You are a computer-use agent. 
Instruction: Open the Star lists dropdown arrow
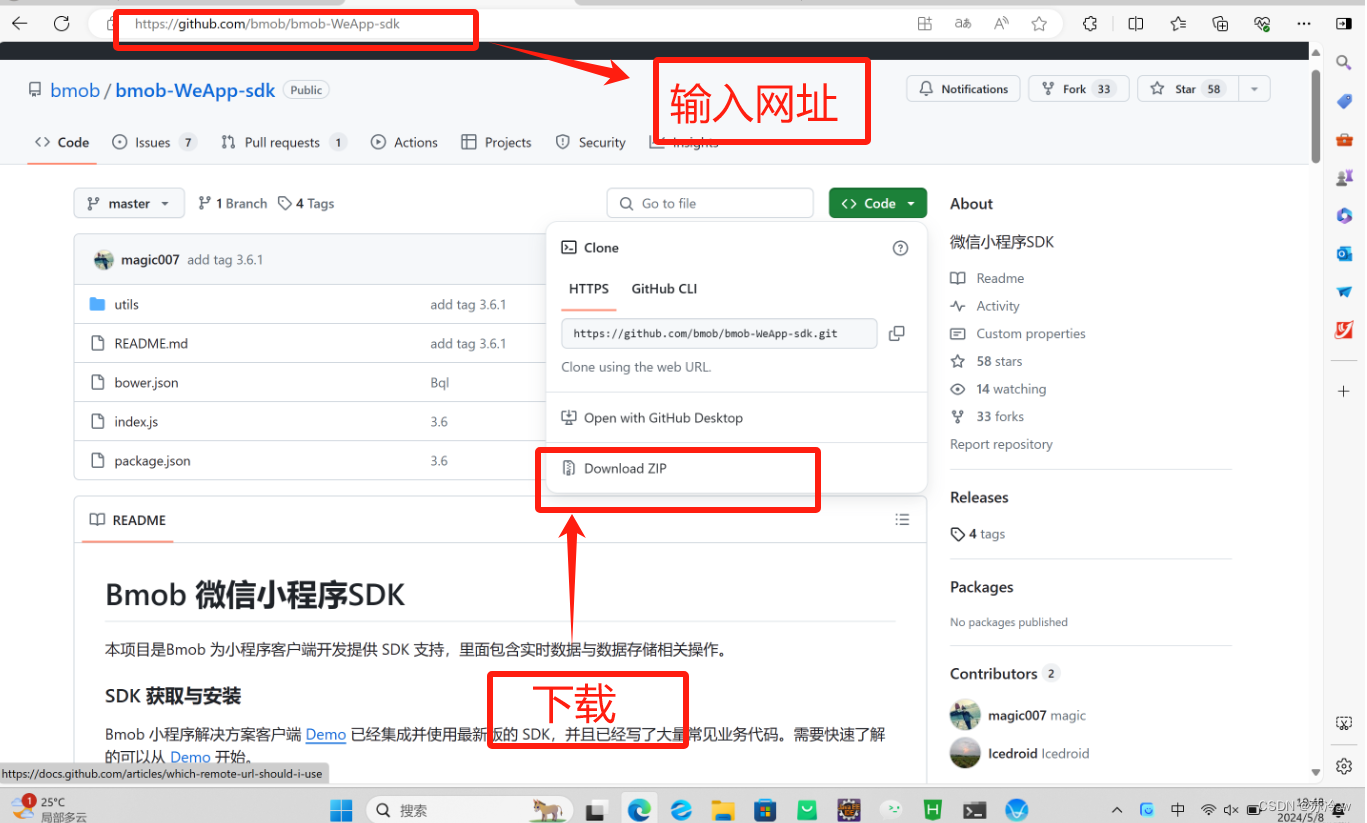pyautogui.click(x=1253, y=89)
